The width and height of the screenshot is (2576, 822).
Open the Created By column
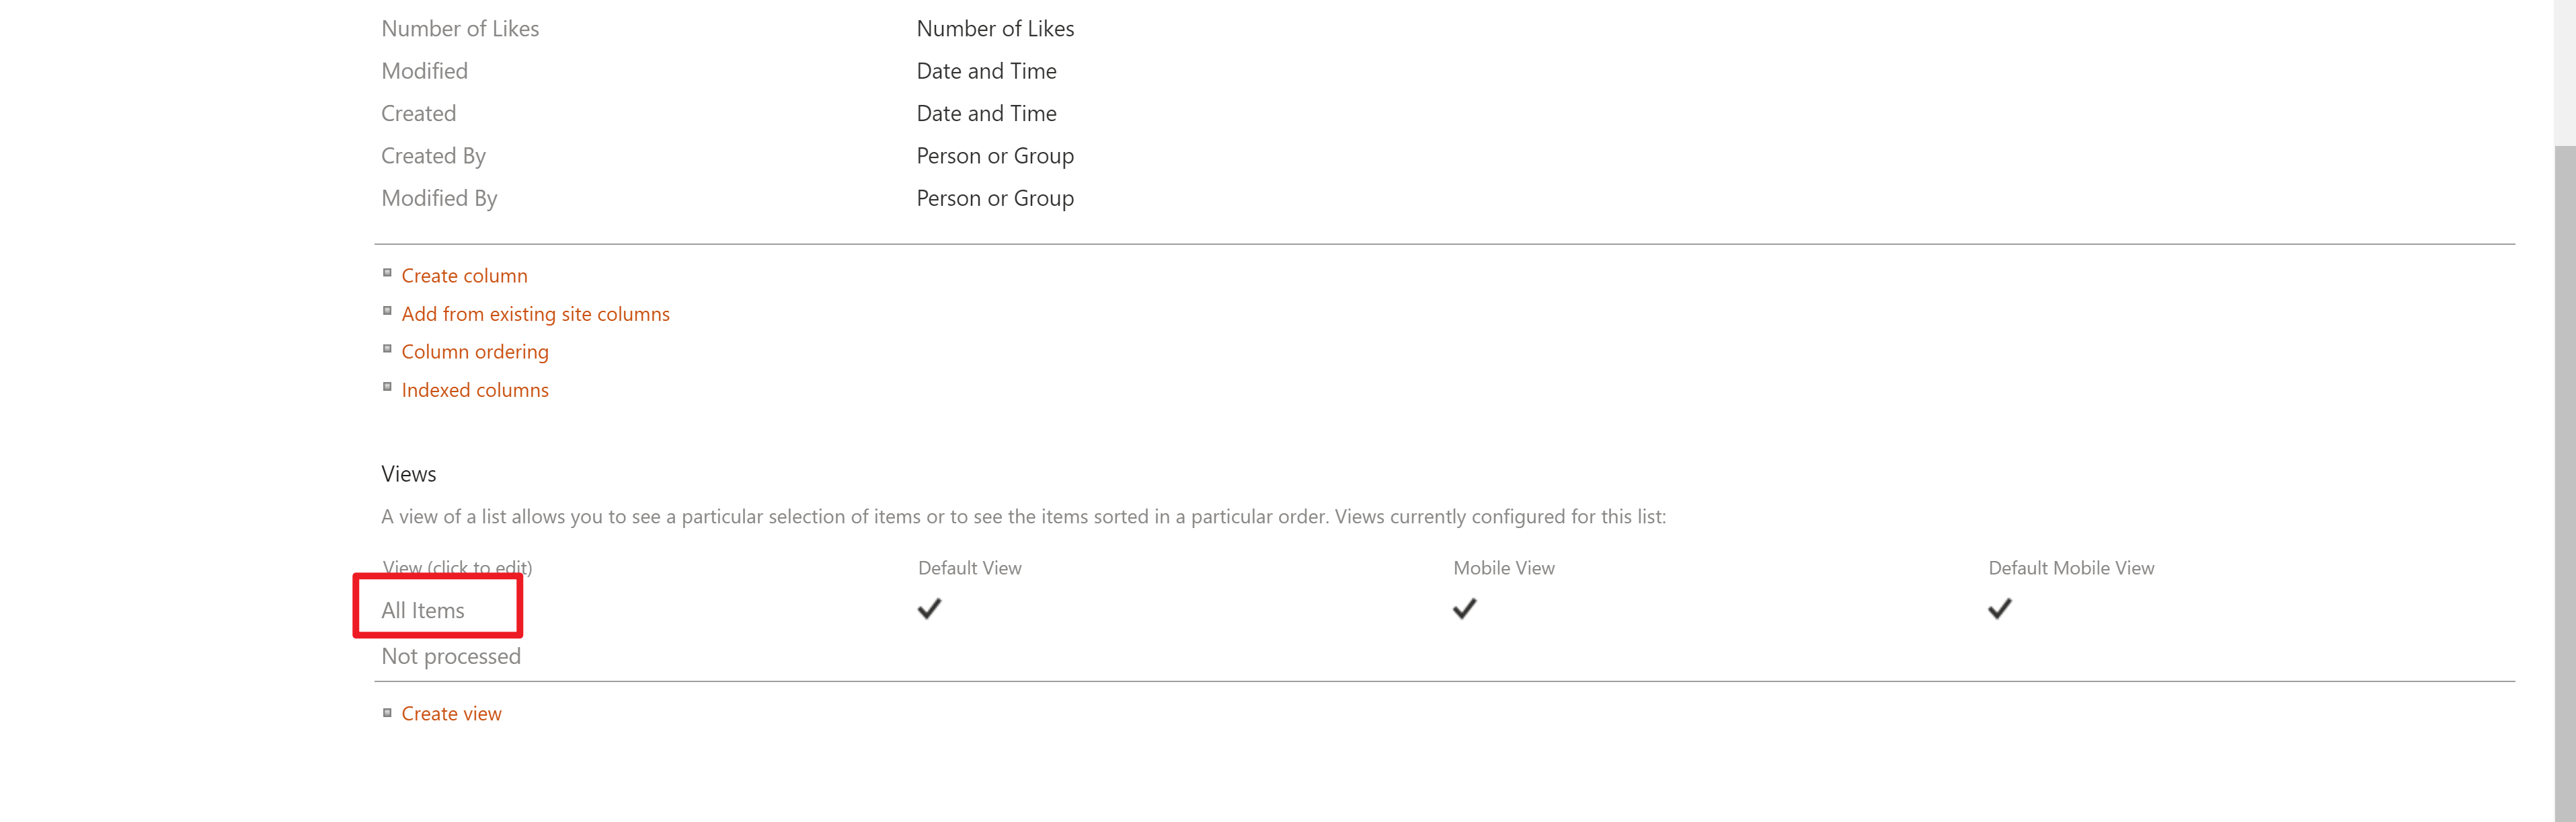433,156
